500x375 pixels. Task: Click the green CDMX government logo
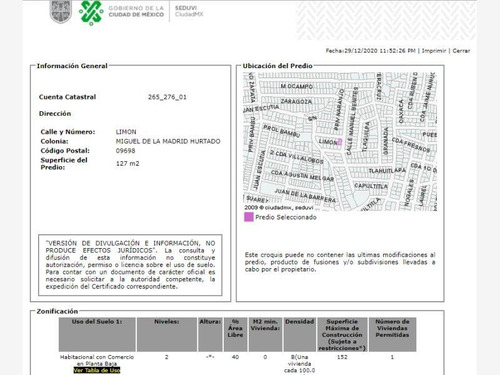(x=91, y=13)
